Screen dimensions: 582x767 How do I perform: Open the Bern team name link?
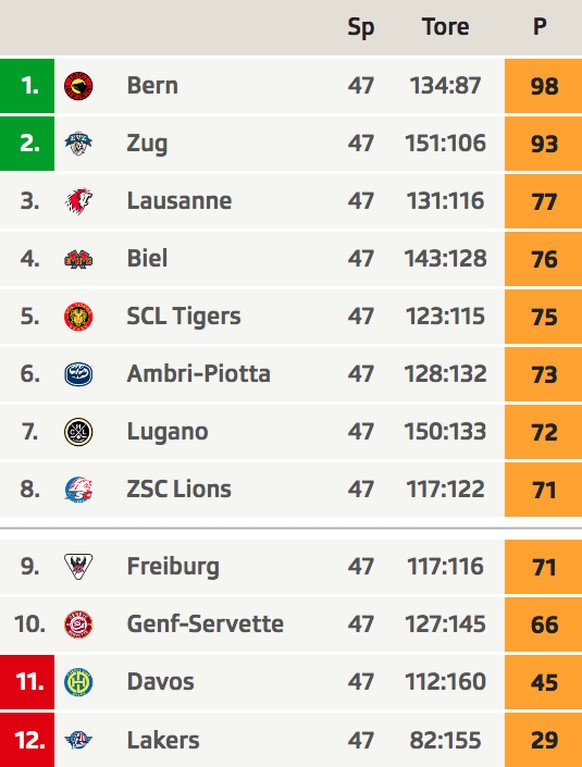pyautogui.click(x=153, y=86)
